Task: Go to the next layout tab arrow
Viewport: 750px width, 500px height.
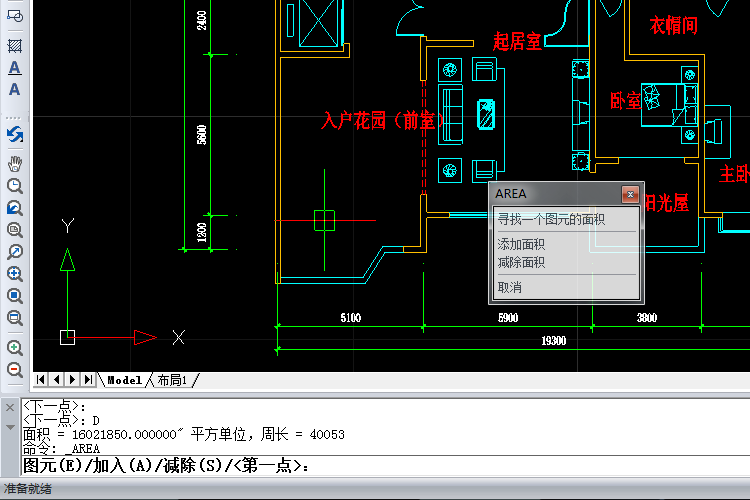Action: 72,379
